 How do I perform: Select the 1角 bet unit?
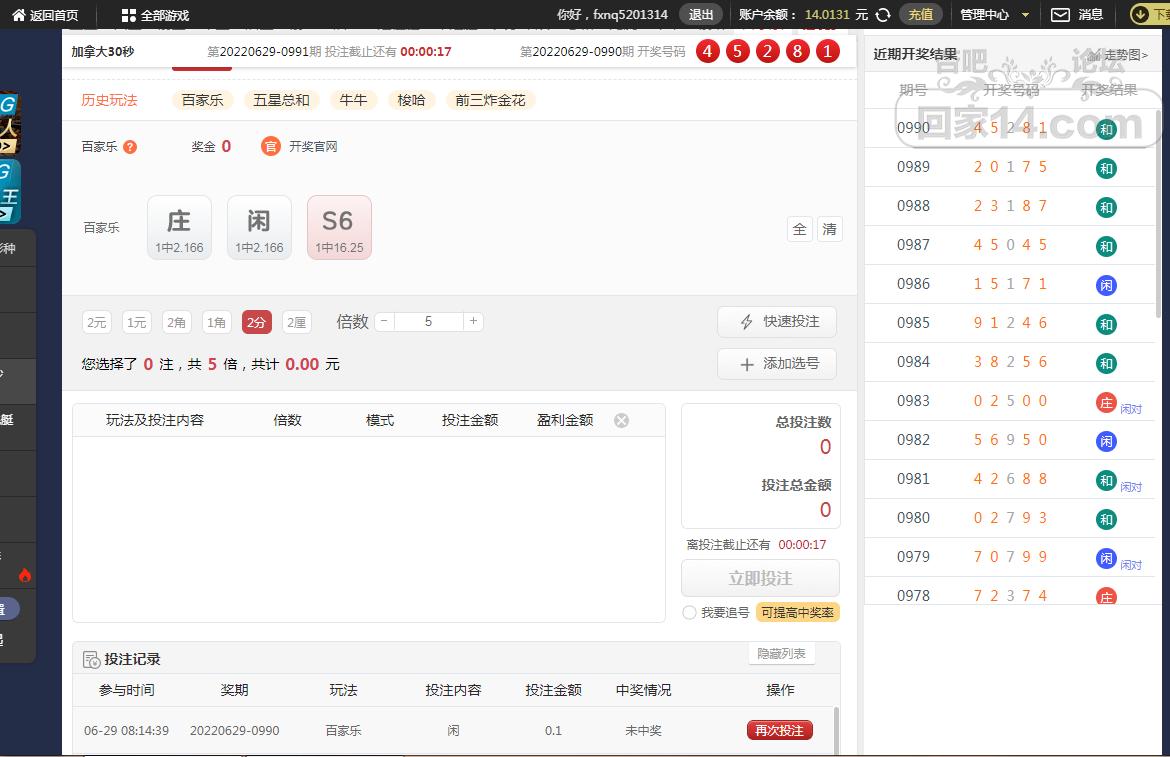216,322
